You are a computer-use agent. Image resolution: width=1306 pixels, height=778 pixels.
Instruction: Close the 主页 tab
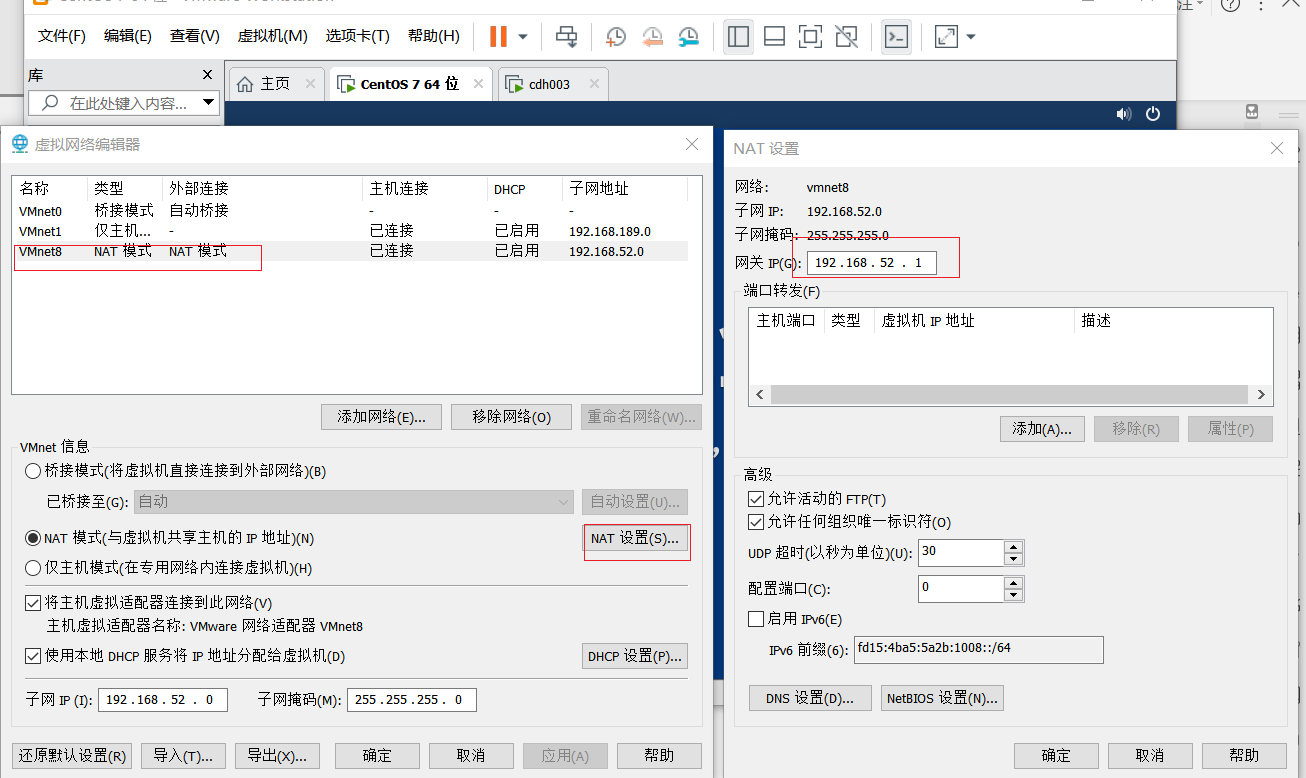coord(312,85)
